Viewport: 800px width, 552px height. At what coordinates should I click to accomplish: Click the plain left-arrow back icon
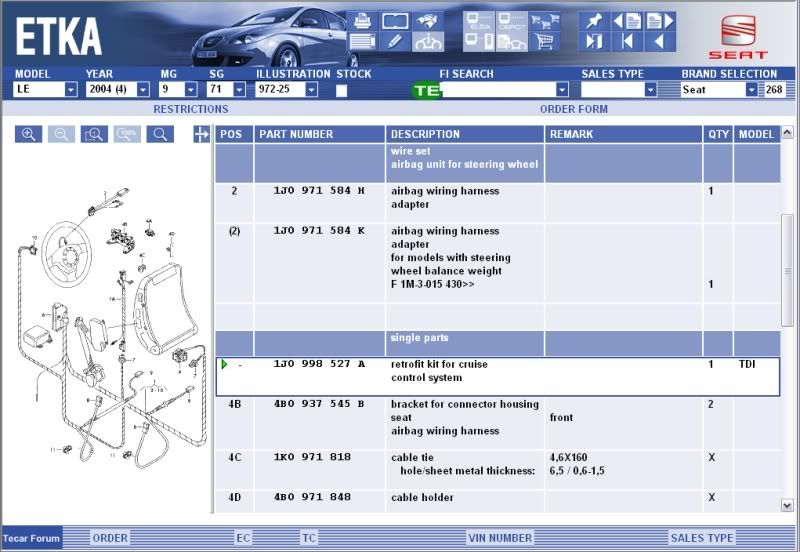coord(660,42)
